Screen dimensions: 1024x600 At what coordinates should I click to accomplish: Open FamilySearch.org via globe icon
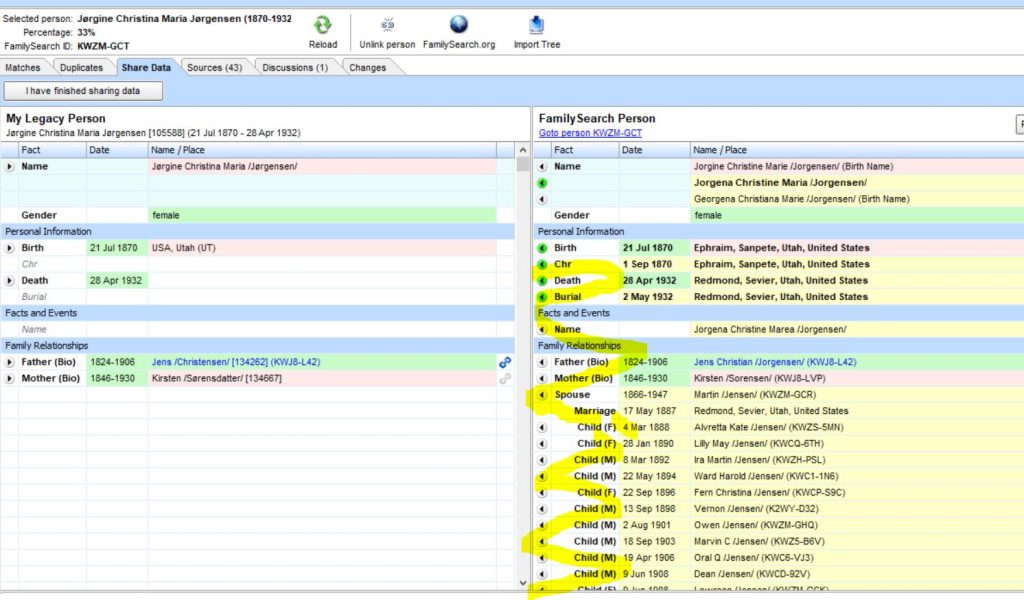click(x=458, y=24)
